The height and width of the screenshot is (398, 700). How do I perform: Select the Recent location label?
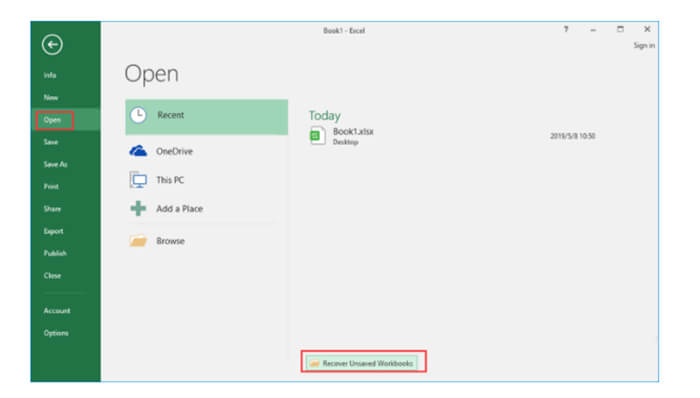[x=171, y=115]
